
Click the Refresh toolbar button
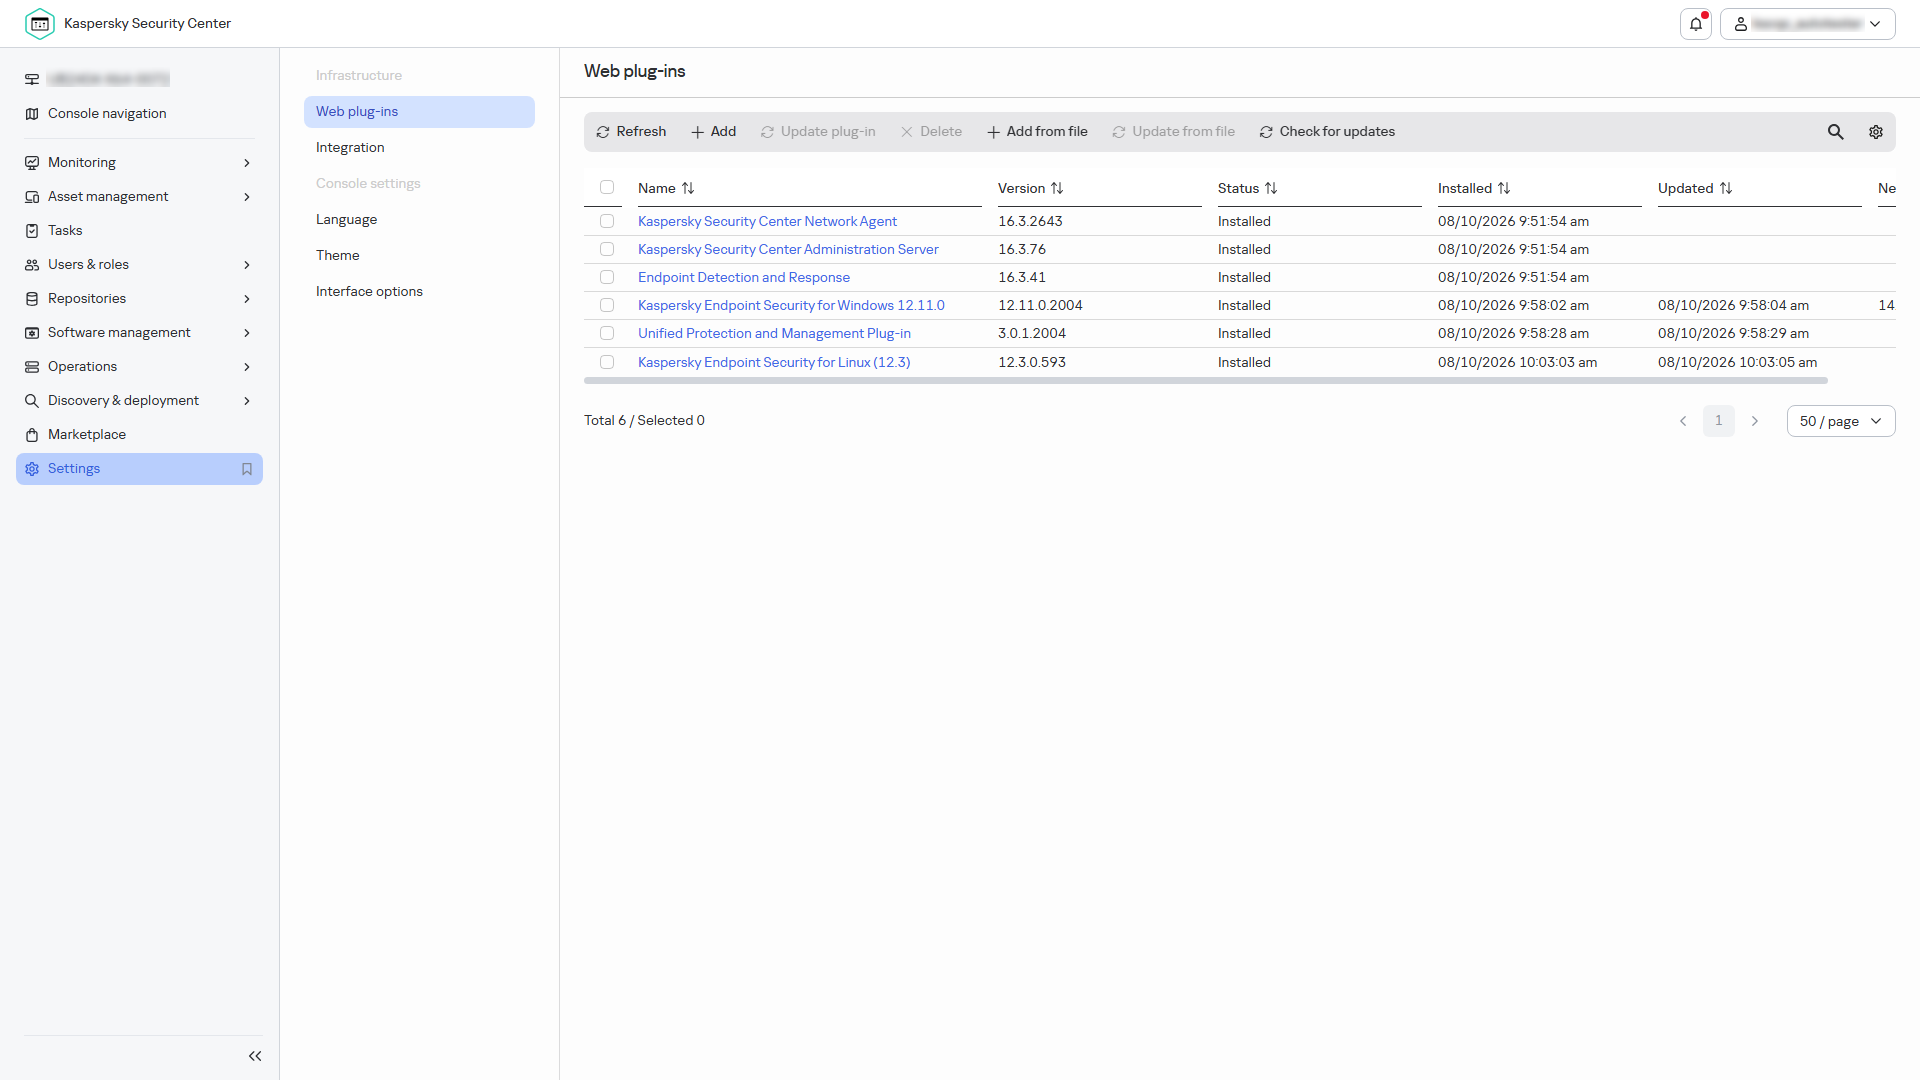(x=631, y=132)
